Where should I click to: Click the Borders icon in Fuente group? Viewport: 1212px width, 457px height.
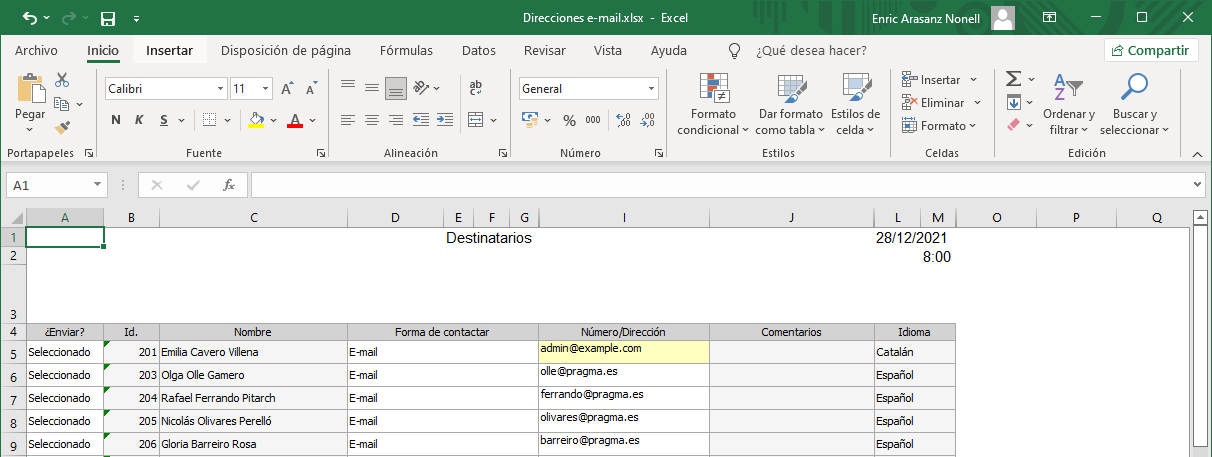click(209, 120)
